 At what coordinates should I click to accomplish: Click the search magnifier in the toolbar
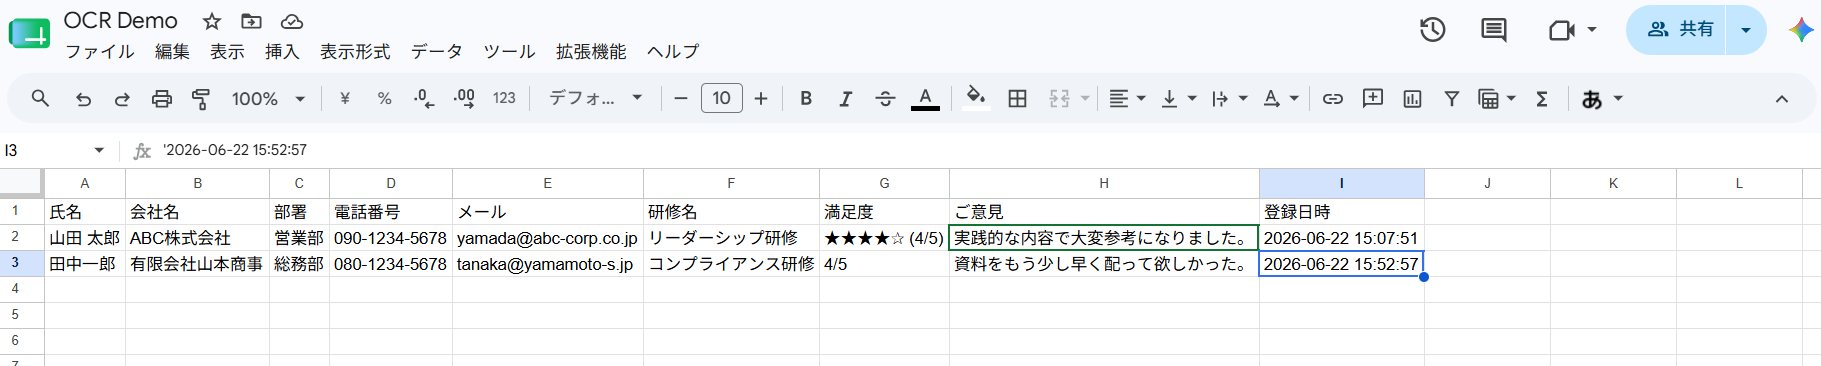tap(40, 98)
